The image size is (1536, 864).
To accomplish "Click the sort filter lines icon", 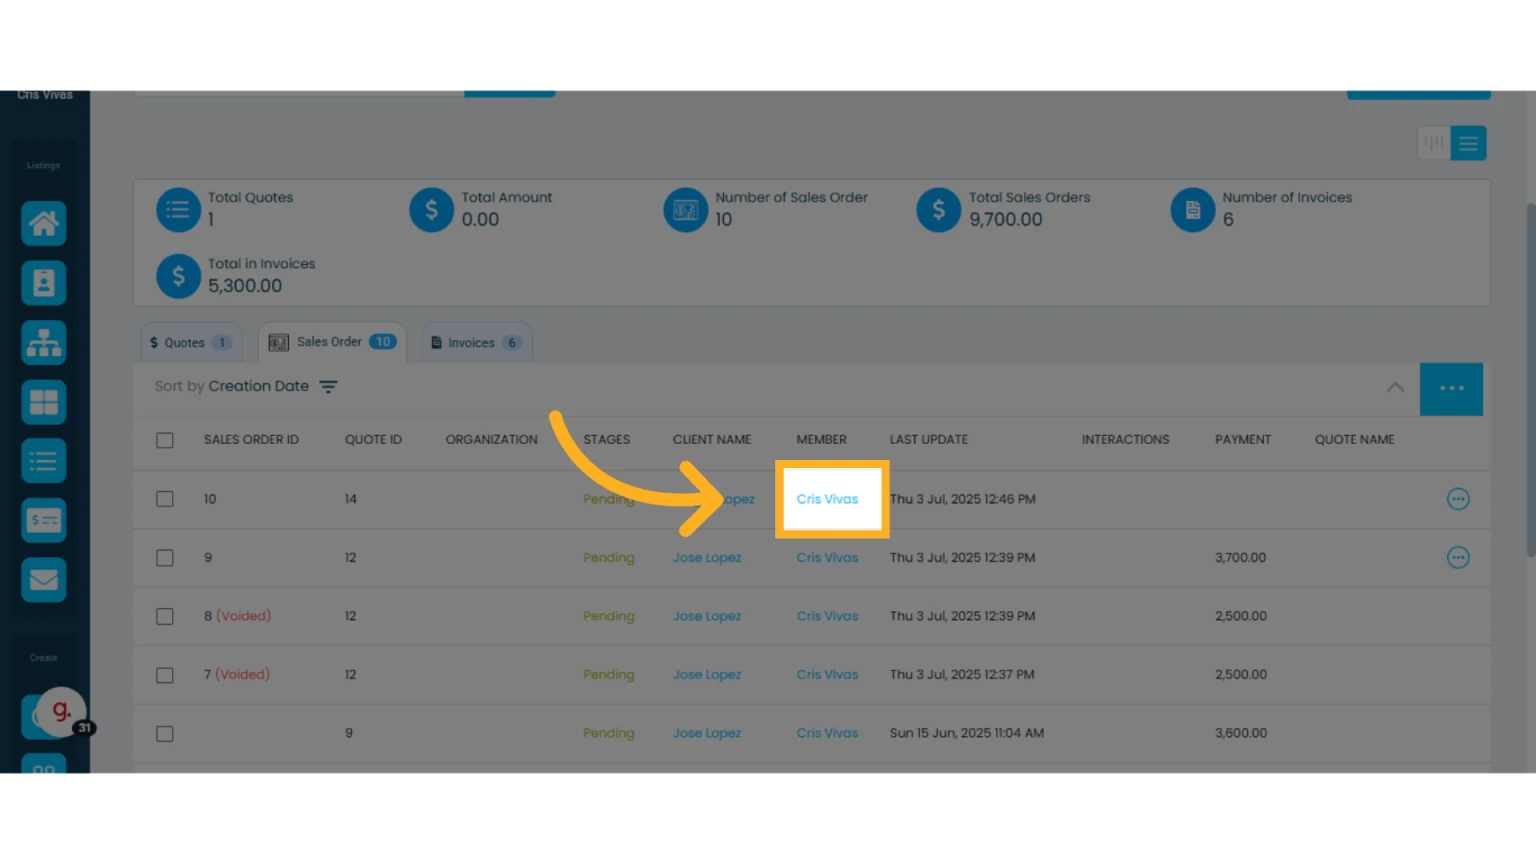I will point(328,387).
